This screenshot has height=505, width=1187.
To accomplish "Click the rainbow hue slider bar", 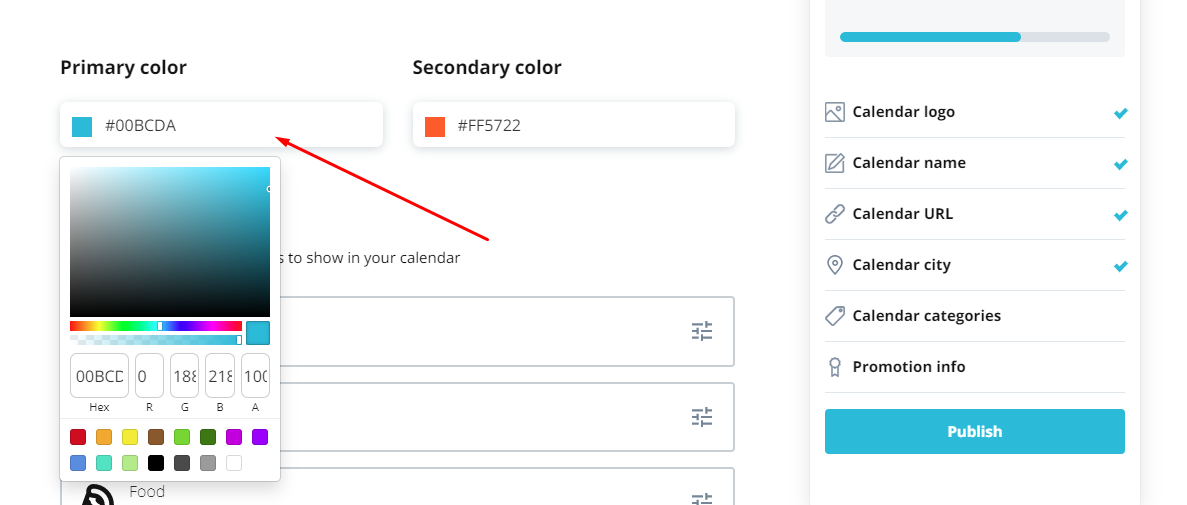I will pyautogui.click(x=156, y=326).
